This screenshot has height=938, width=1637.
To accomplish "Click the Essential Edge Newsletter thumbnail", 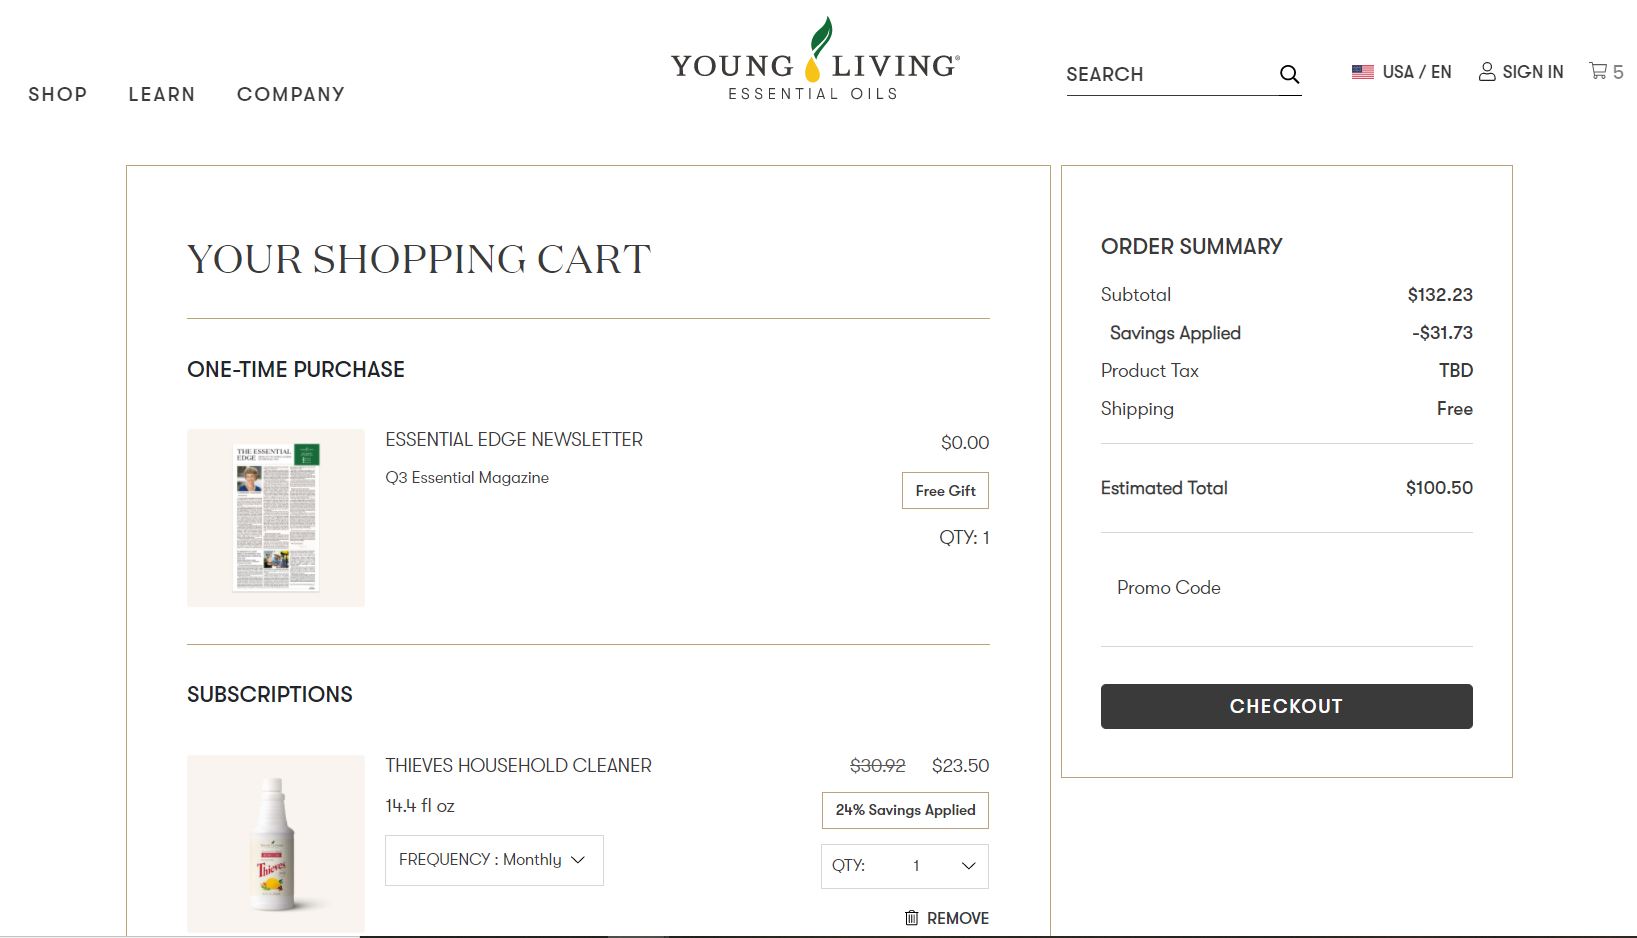I will 275,517.
